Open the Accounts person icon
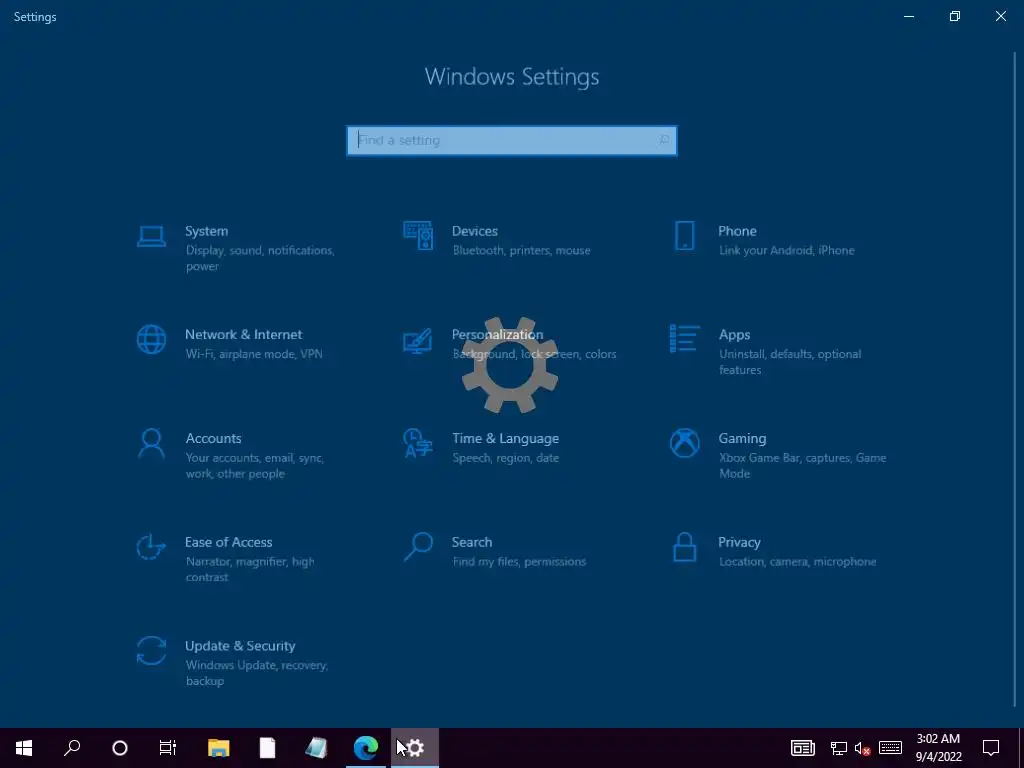Screen dimensions: 1024x768 [151, 443]
